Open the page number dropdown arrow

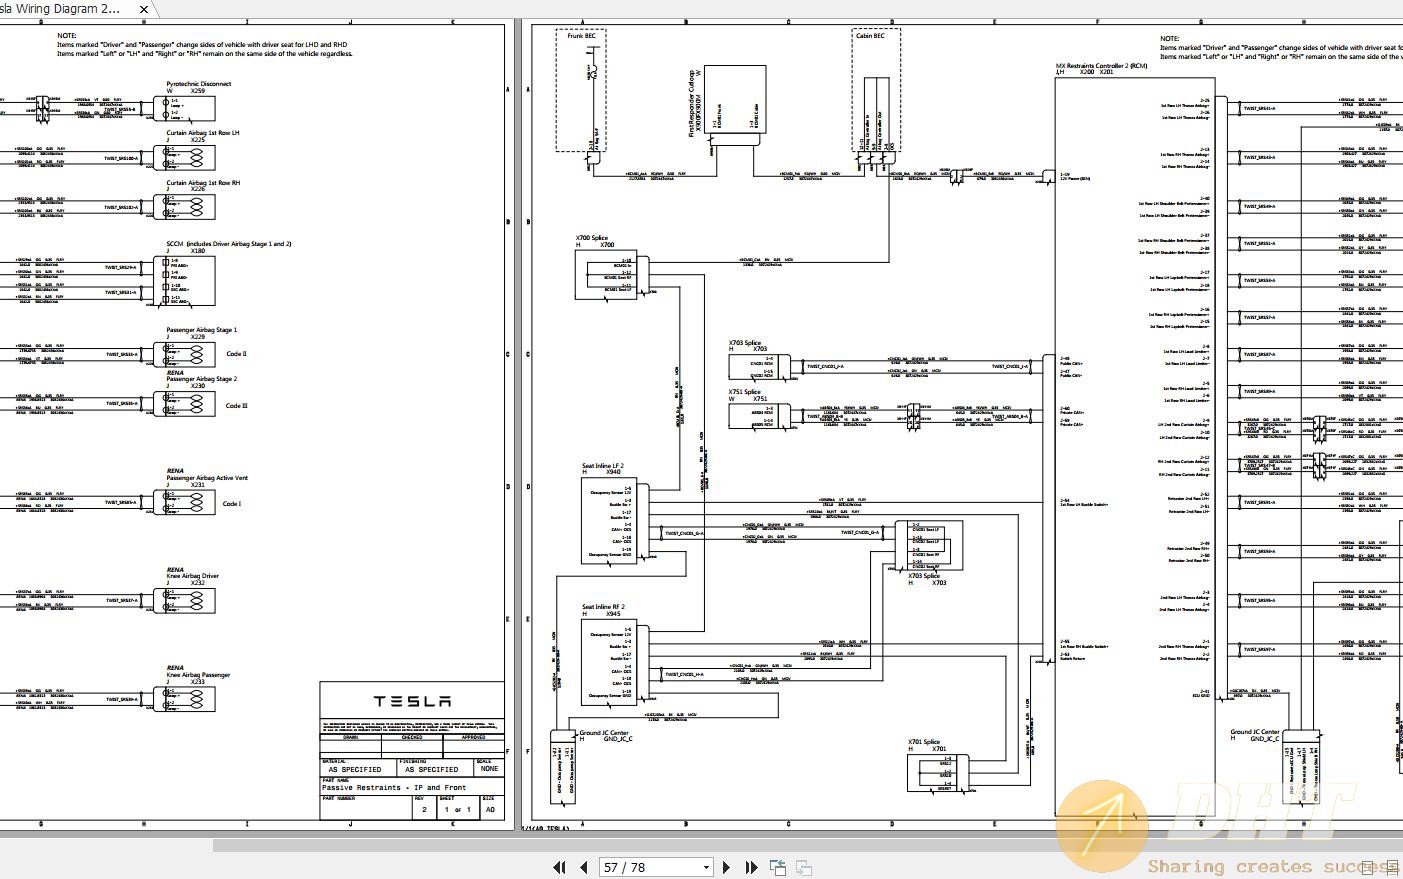[x=706, y=867]
